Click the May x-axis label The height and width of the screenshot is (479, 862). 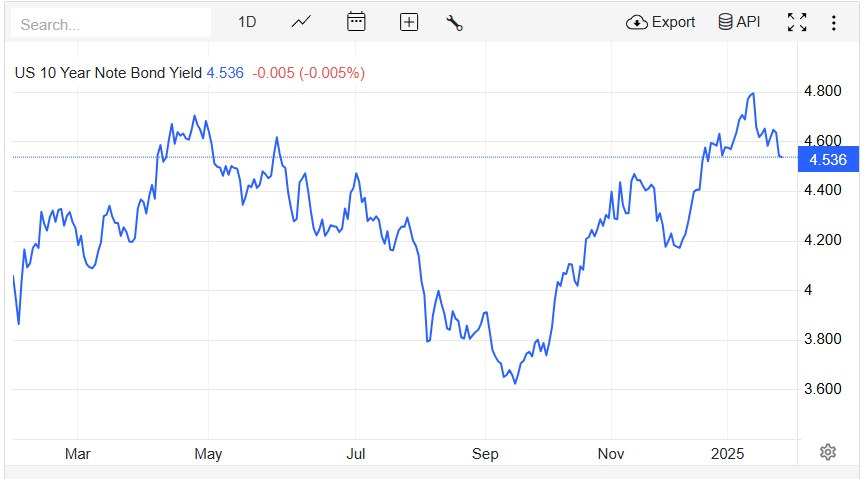point(208,453)
